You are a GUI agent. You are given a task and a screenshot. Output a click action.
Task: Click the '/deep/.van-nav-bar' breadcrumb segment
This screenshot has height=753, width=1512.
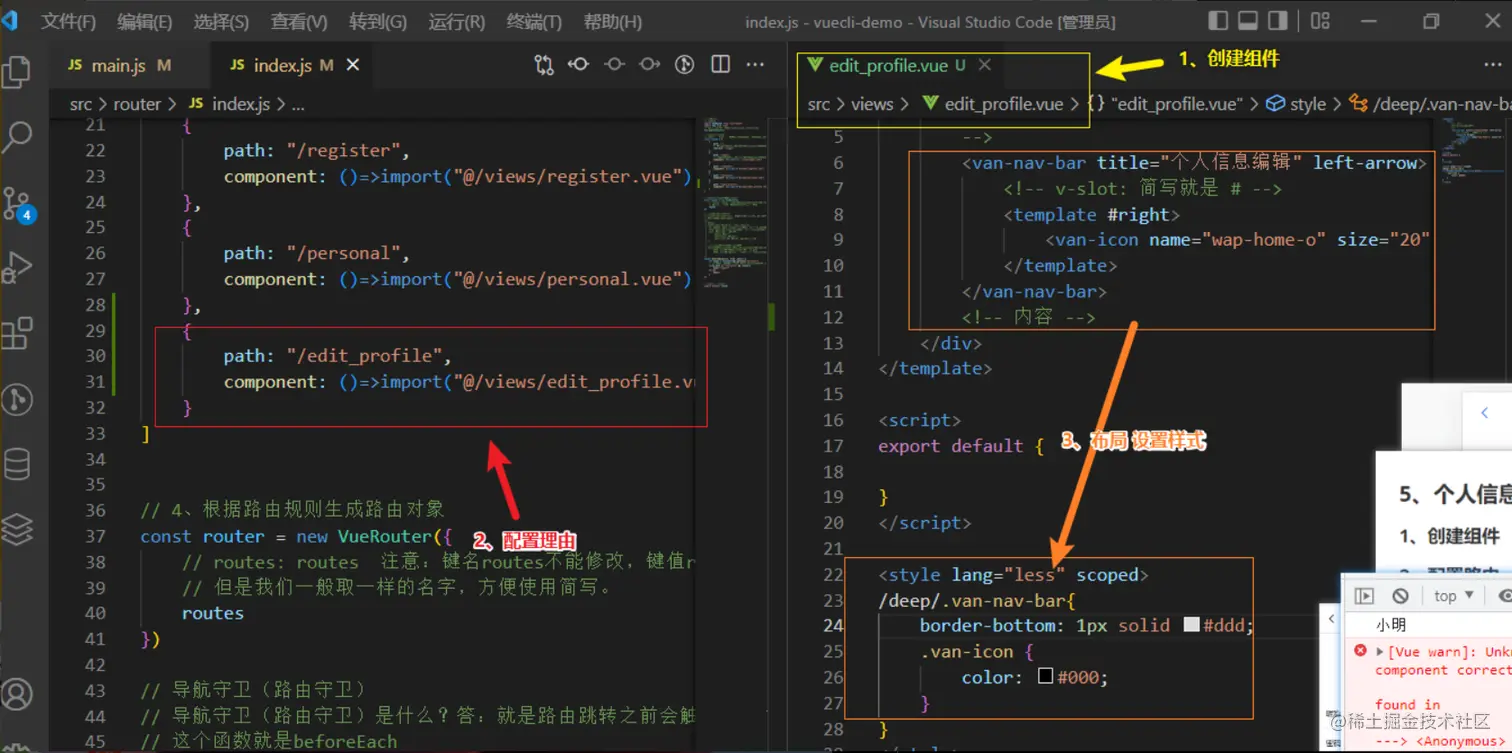[x=1430, y=104]
